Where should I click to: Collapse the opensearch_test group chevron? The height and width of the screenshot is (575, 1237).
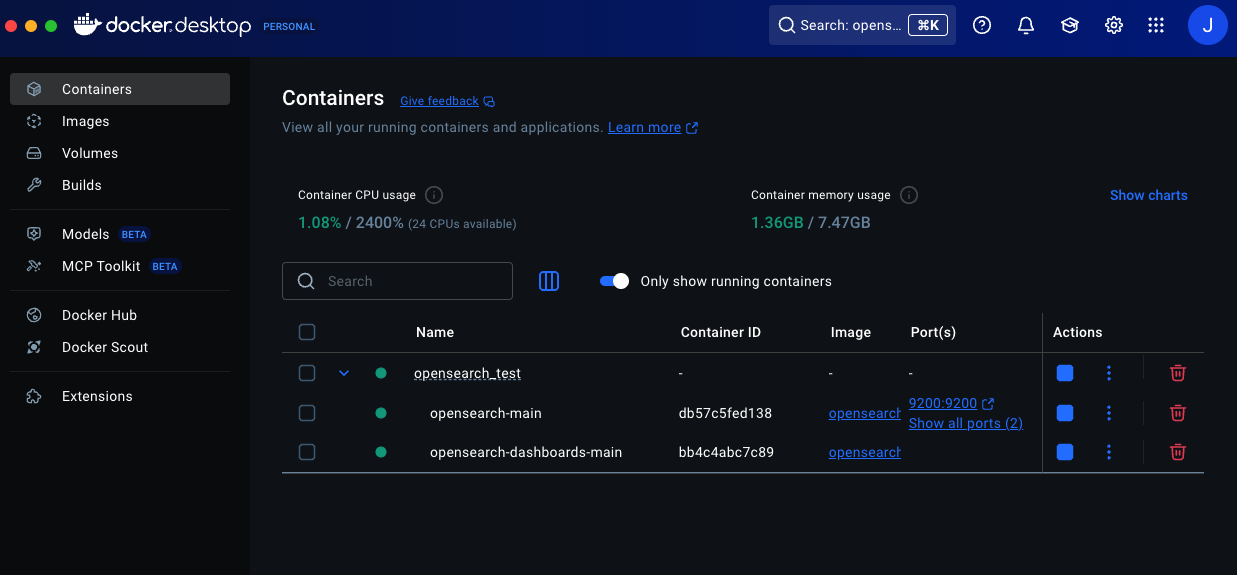tap(344, 373)
